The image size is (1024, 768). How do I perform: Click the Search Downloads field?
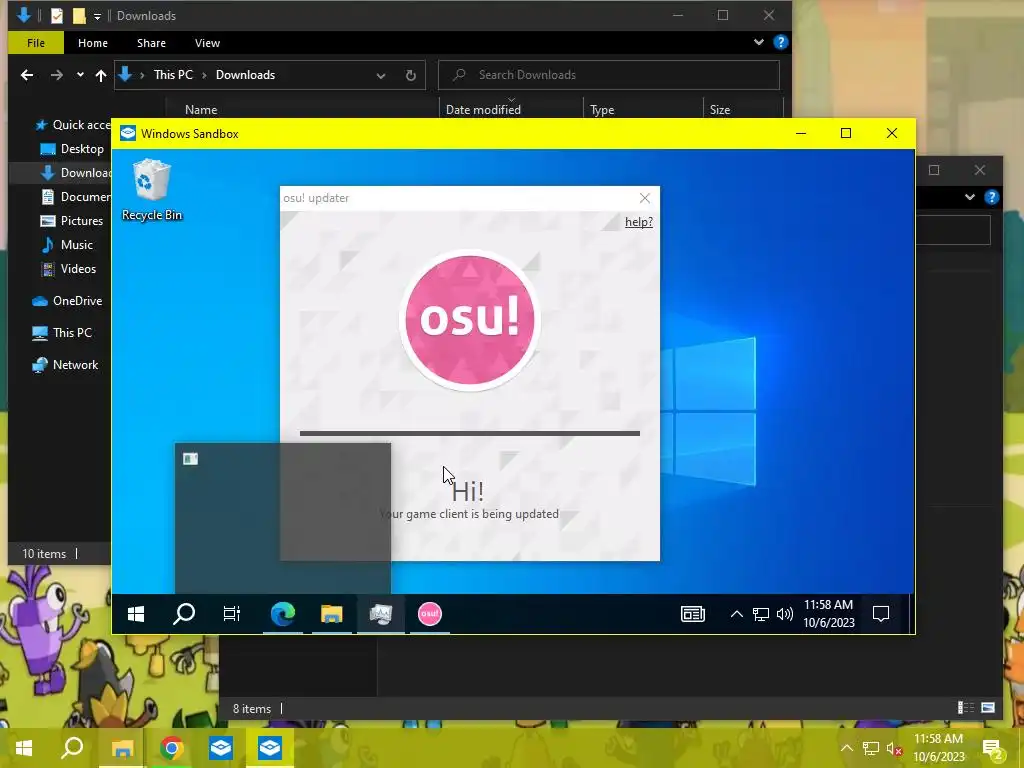(609, 75)
